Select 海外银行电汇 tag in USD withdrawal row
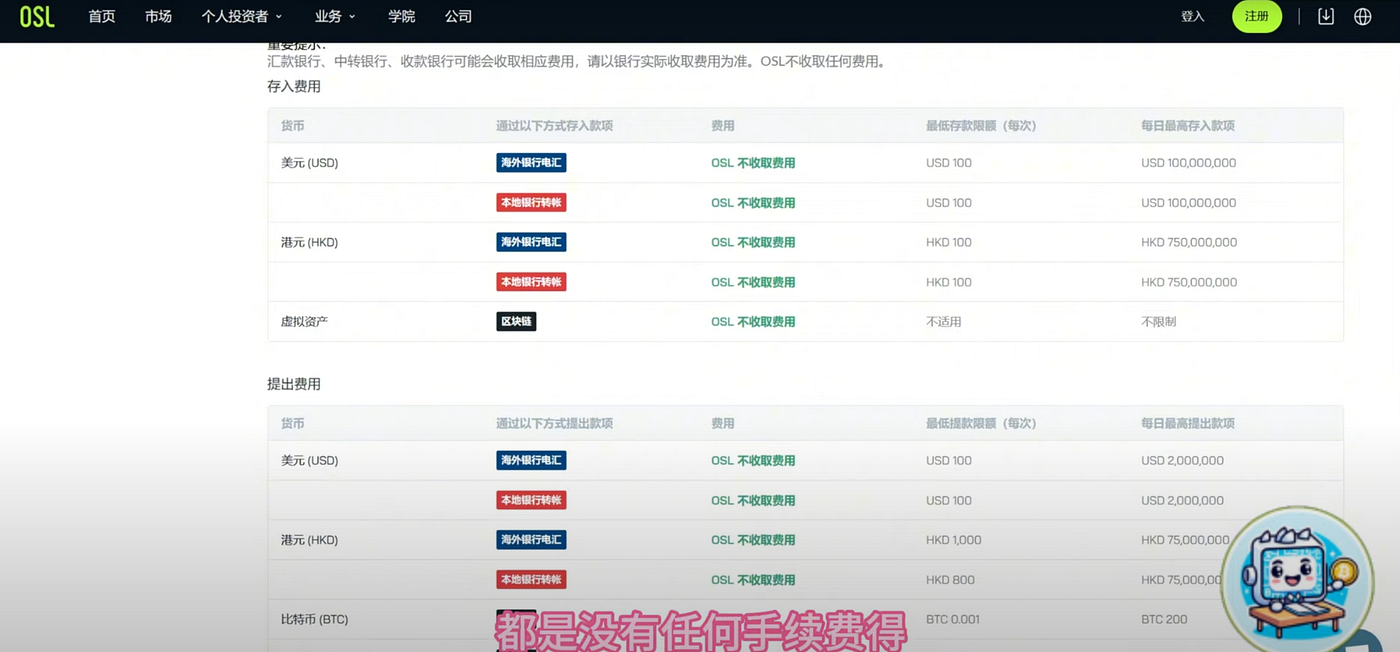This screenshot has height=652, width=1400. (x=531, y=460)
